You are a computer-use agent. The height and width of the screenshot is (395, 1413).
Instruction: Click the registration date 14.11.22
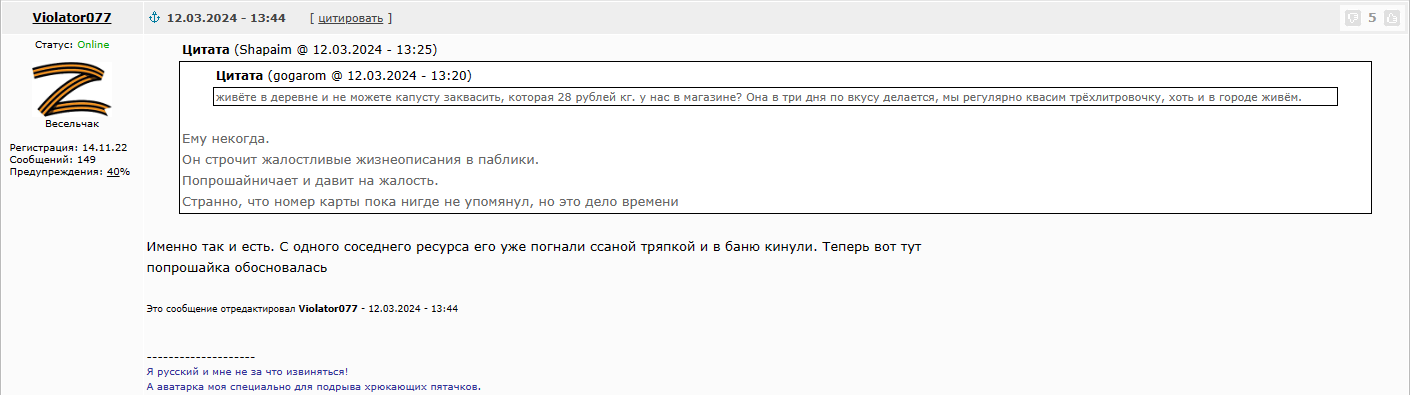tap(105, 147)
